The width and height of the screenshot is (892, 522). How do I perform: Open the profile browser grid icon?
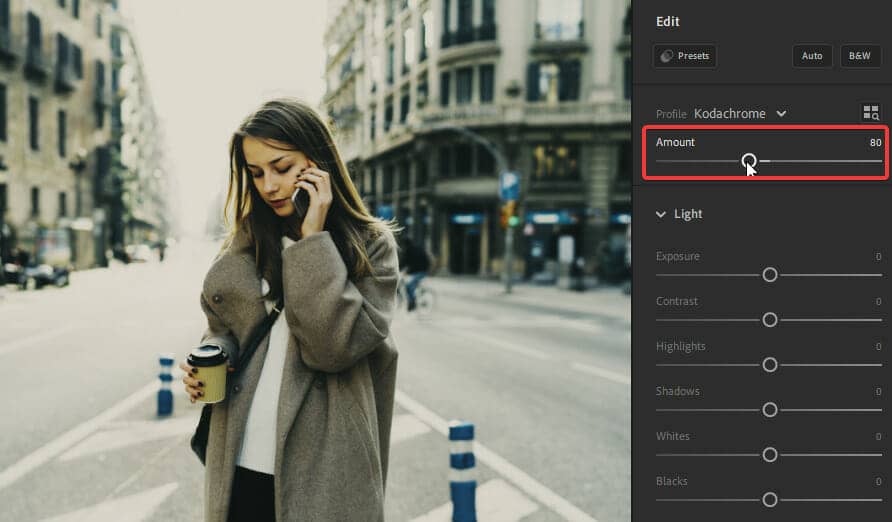click(870, 113)
